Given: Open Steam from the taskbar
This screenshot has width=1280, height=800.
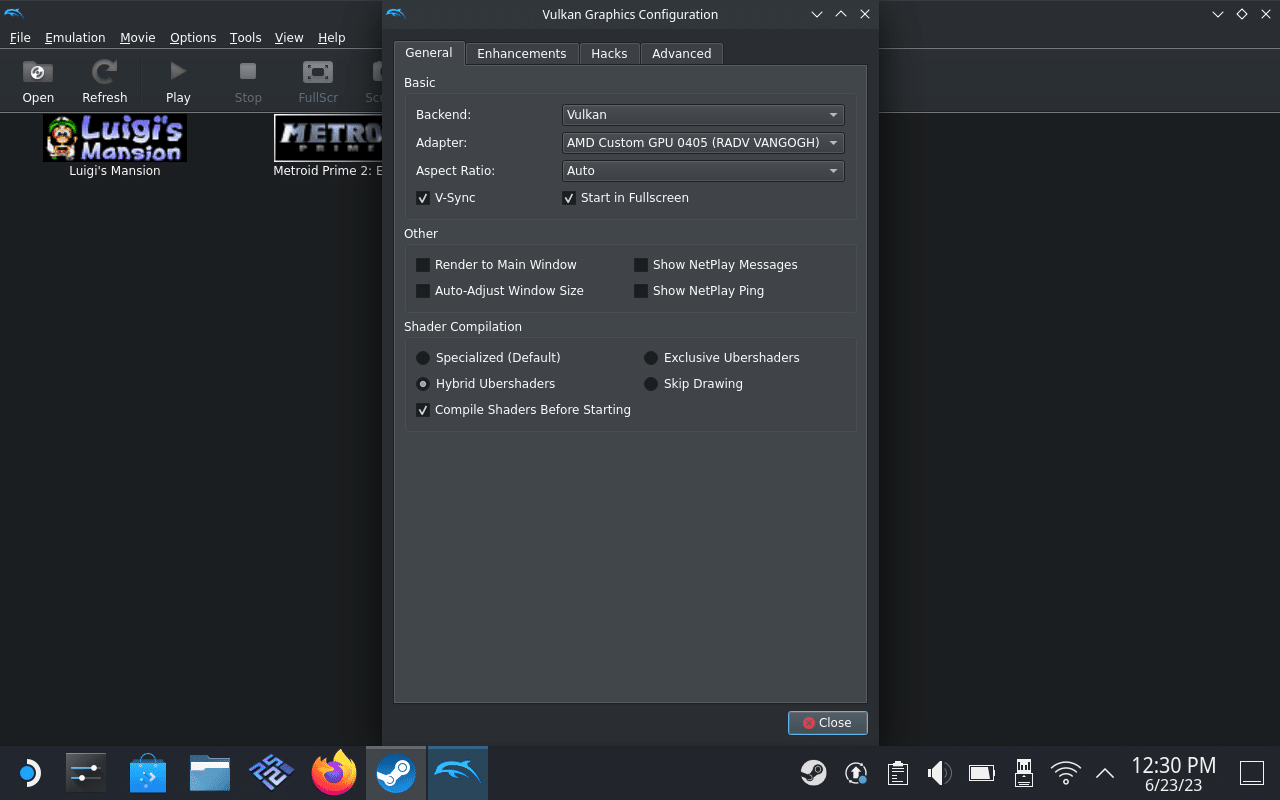Looking at the screenshot, I should 395,772.
